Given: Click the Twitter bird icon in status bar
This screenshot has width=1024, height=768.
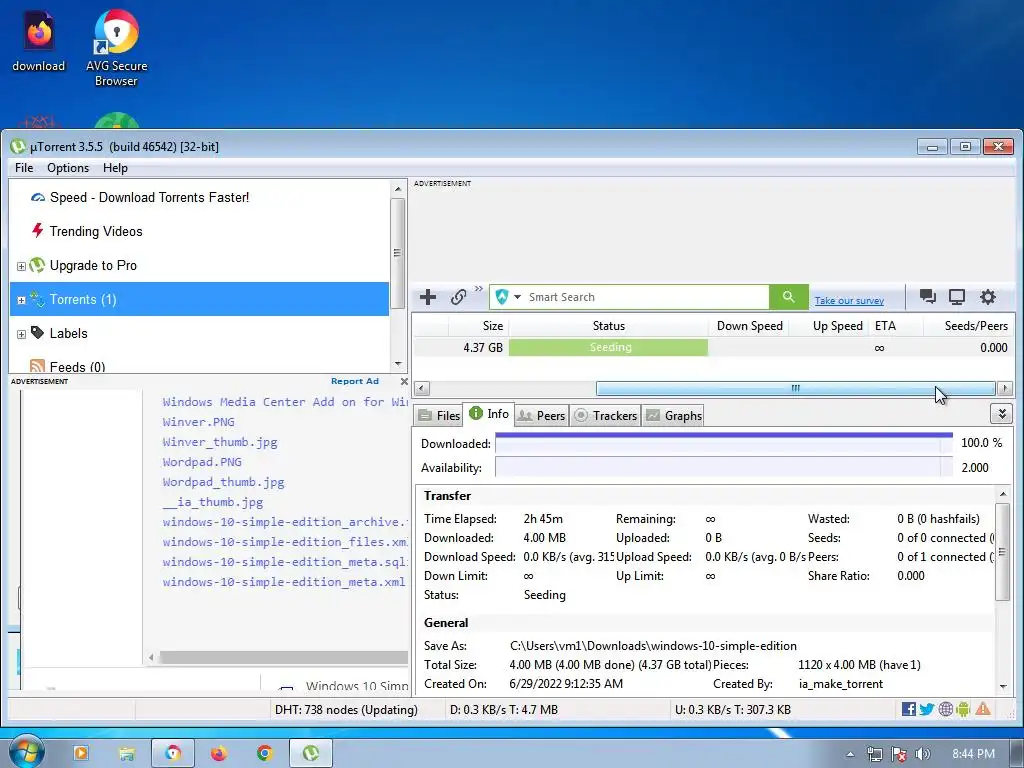Looking at the screenshot, I should 927,709.
